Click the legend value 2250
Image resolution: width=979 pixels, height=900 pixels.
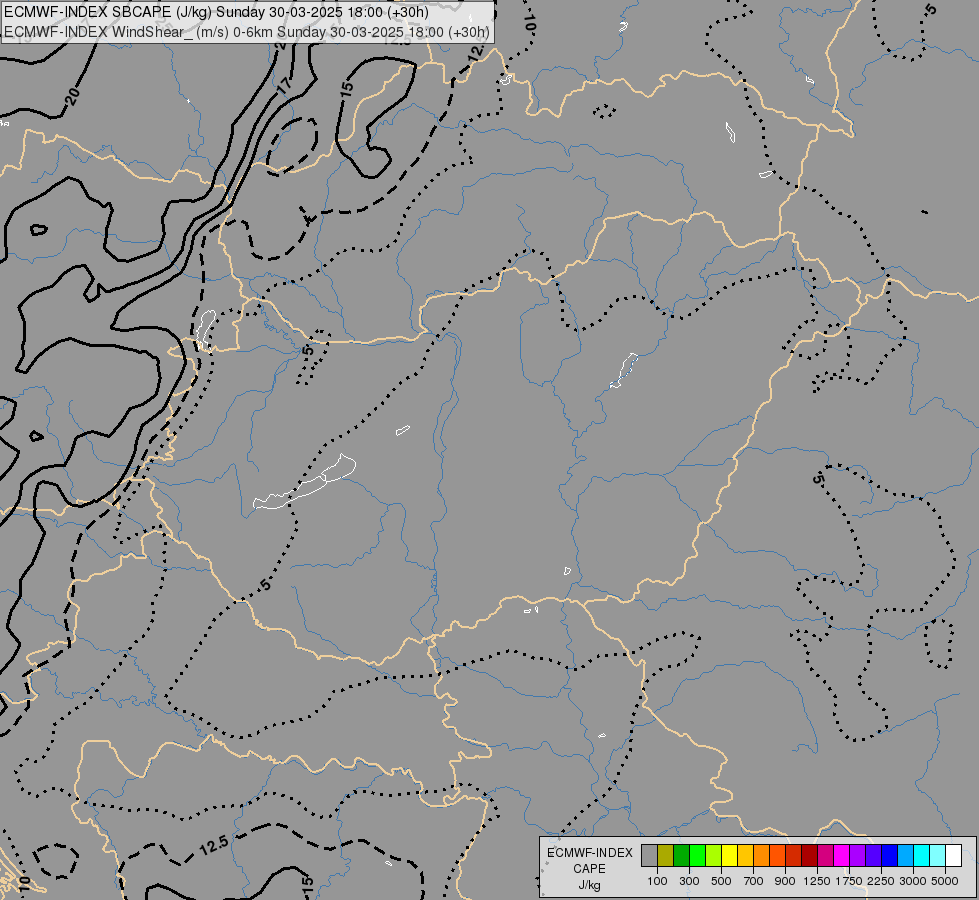pos(881,881)
